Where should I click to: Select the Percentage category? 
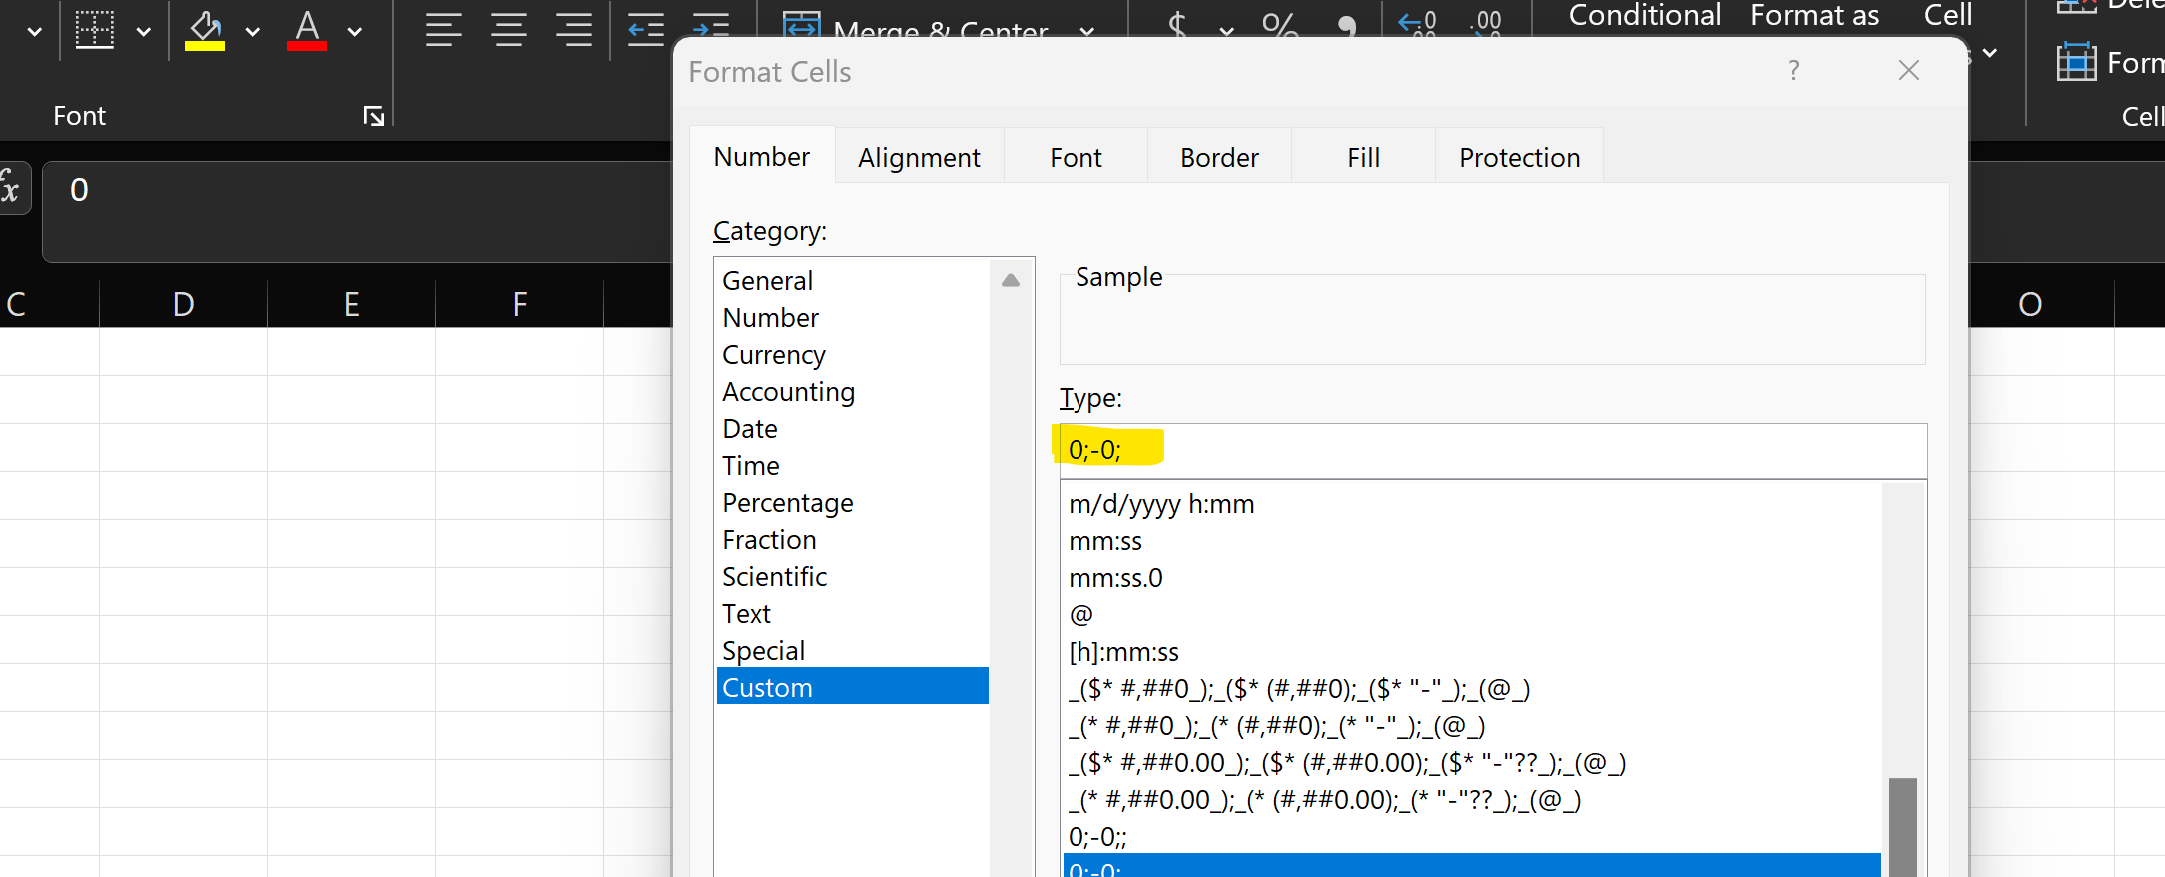[x=853, y=502]
